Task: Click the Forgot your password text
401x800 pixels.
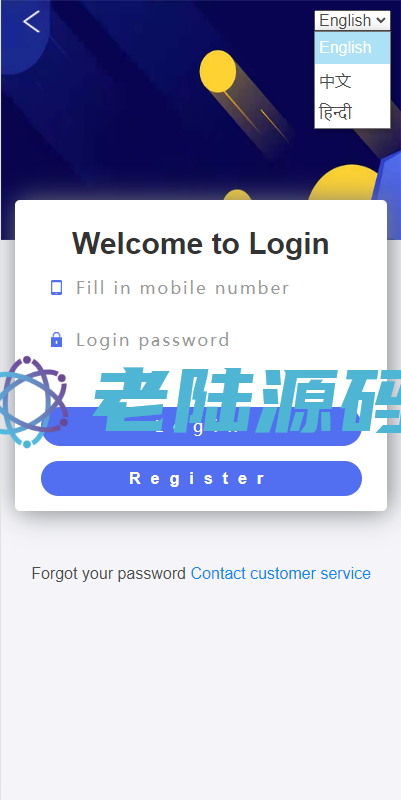Action: coord(109,573)
